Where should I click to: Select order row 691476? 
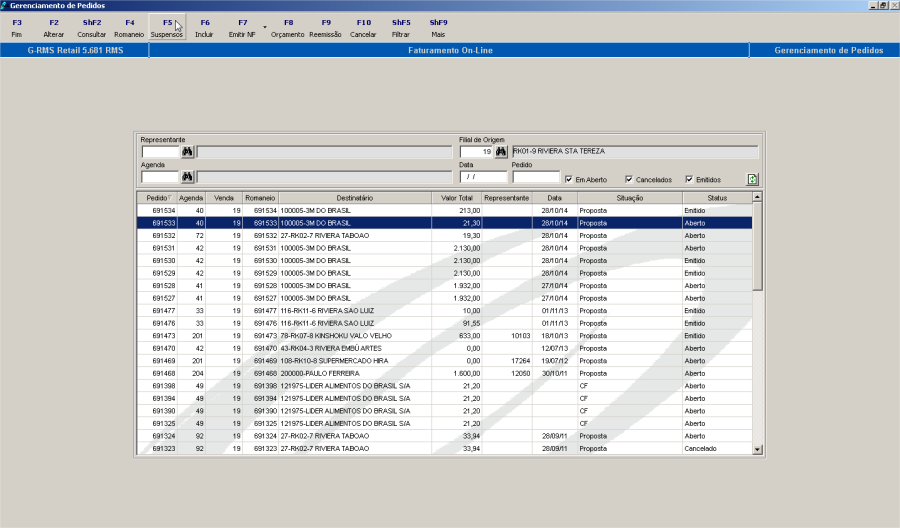tap(444, 324)
